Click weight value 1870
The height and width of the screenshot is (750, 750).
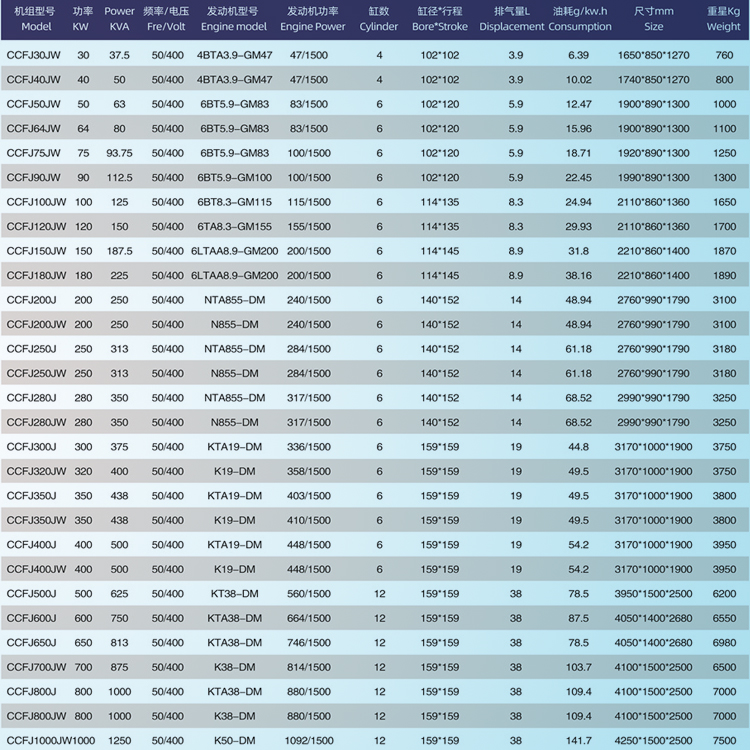[724, 251]
